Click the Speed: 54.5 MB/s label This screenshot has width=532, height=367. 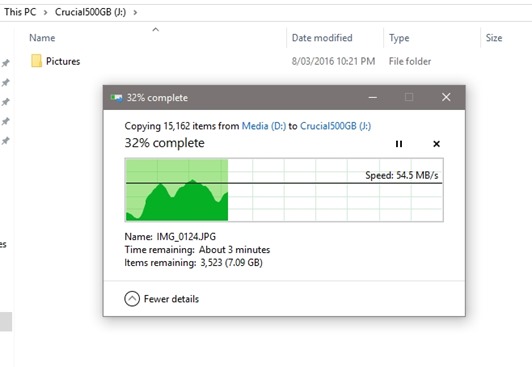pyautogui.click(x=402, y=175)
